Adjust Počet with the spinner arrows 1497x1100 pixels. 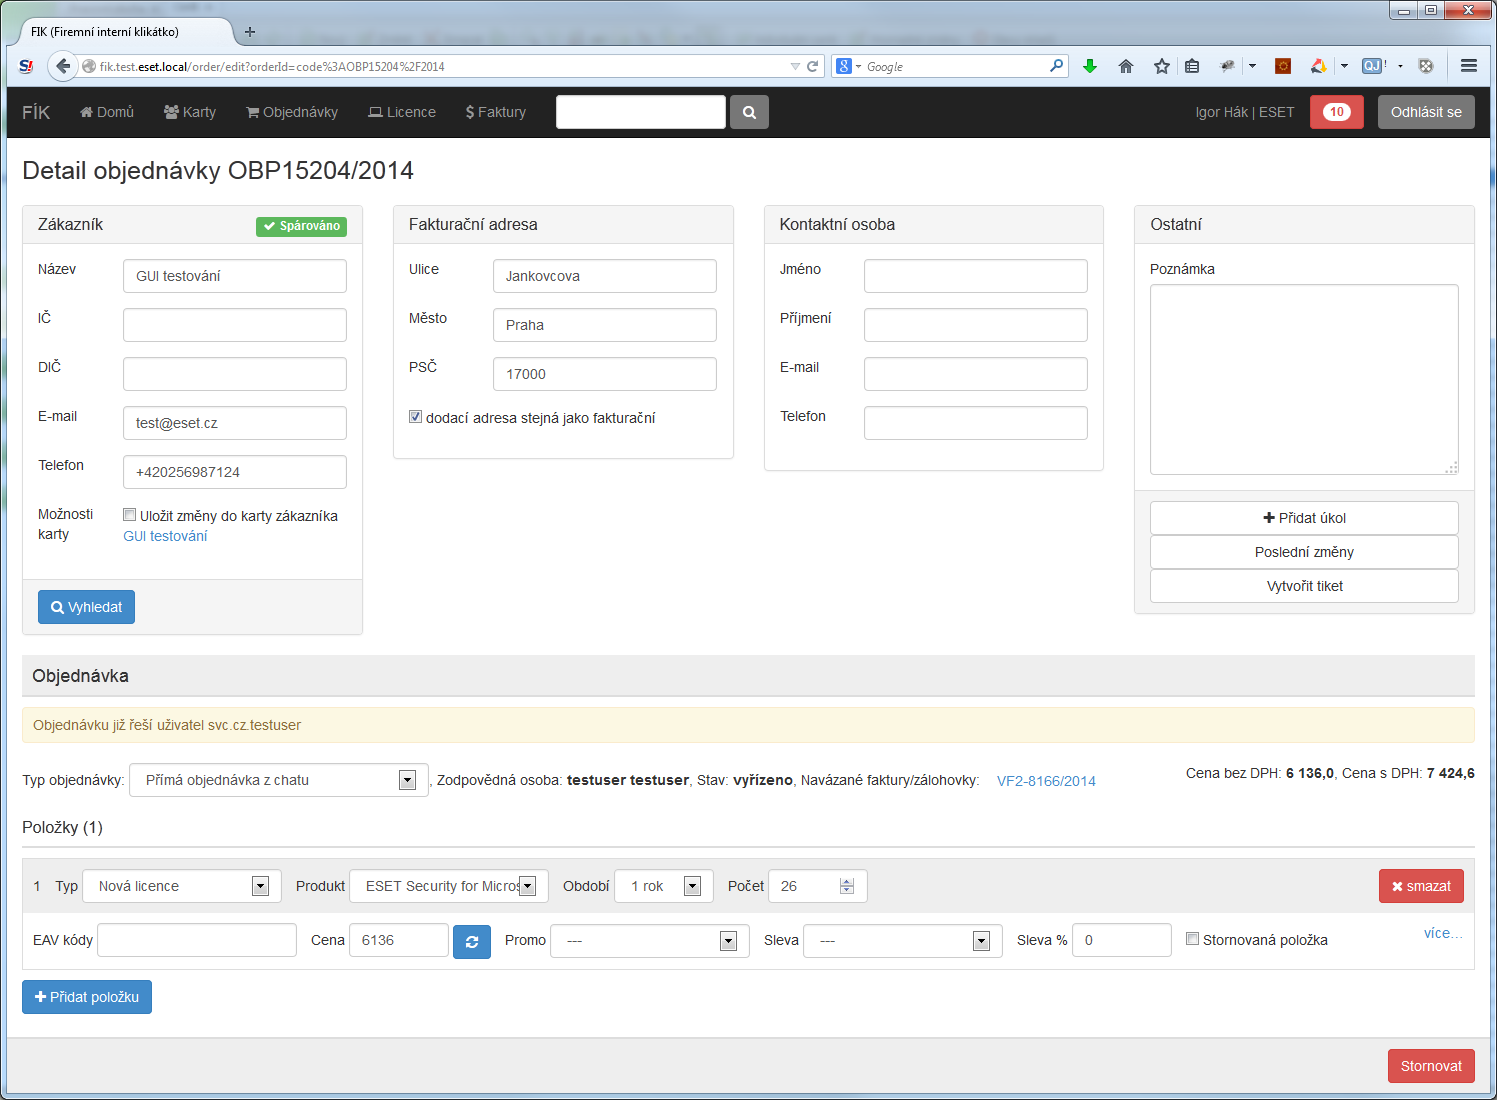[847, 886]
